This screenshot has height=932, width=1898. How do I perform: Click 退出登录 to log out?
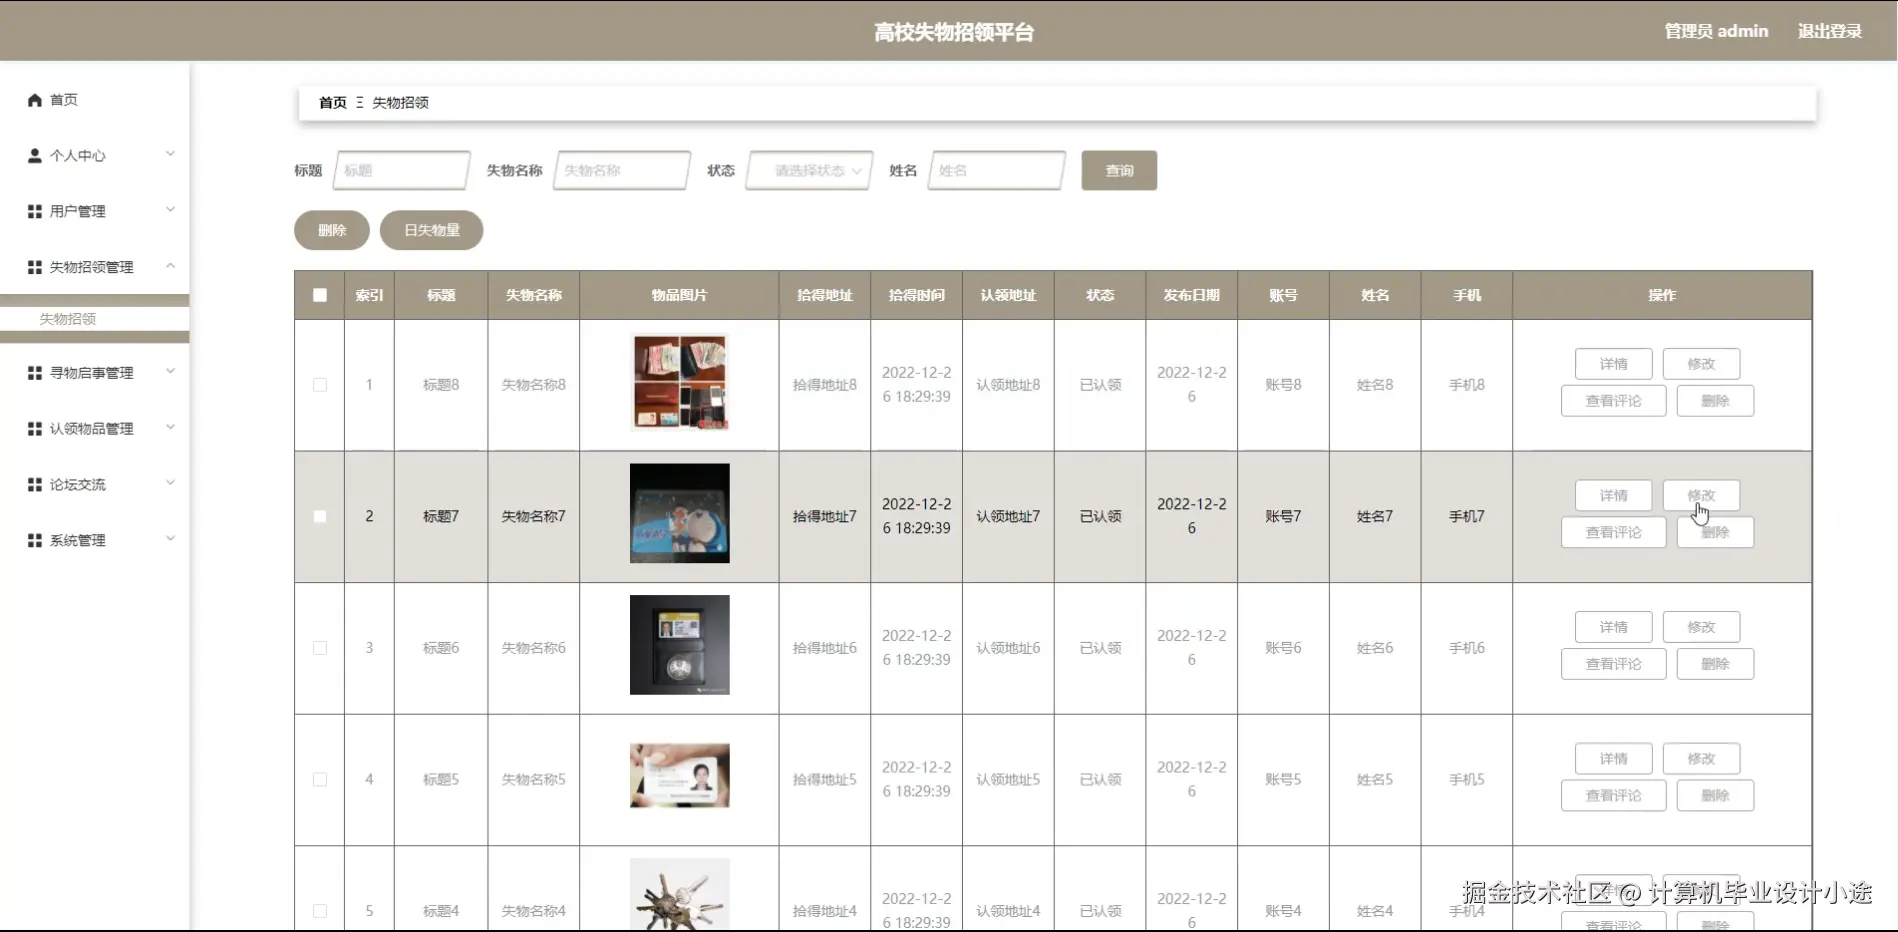1830,31
